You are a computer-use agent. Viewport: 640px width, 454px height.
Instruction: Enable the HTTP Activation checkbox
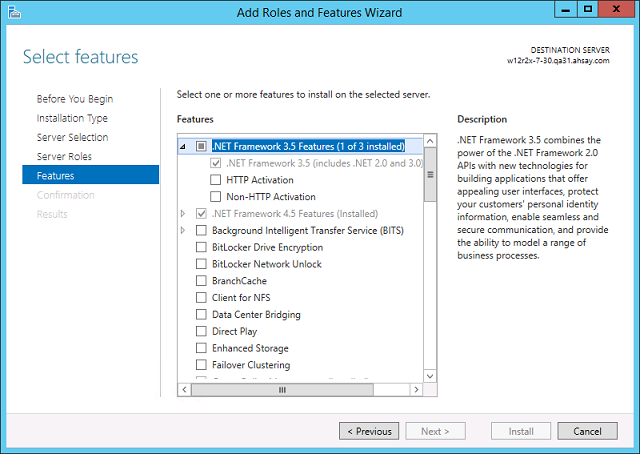click(x=215, y=180)
